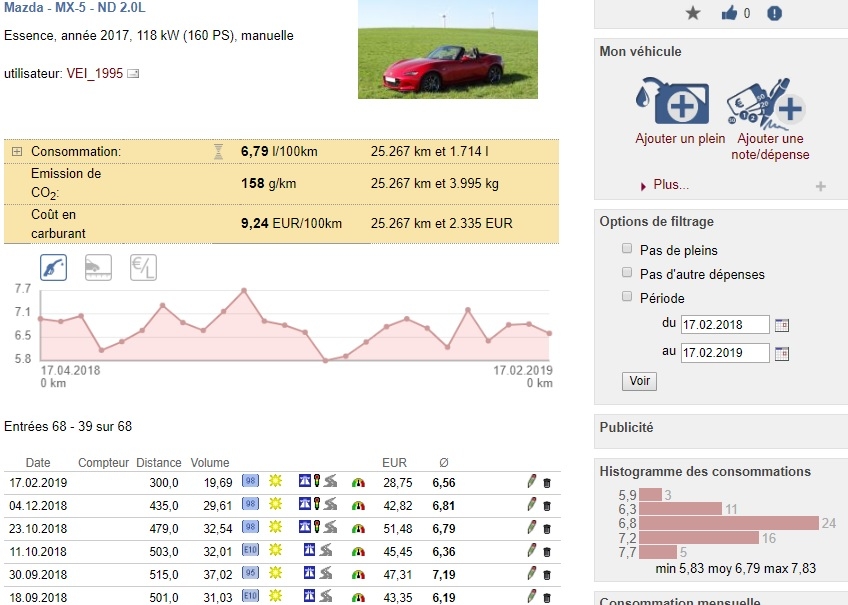The image size is (848, 605).
Task: Click the 7,2 histogram bar
Action: pos(699,538)
